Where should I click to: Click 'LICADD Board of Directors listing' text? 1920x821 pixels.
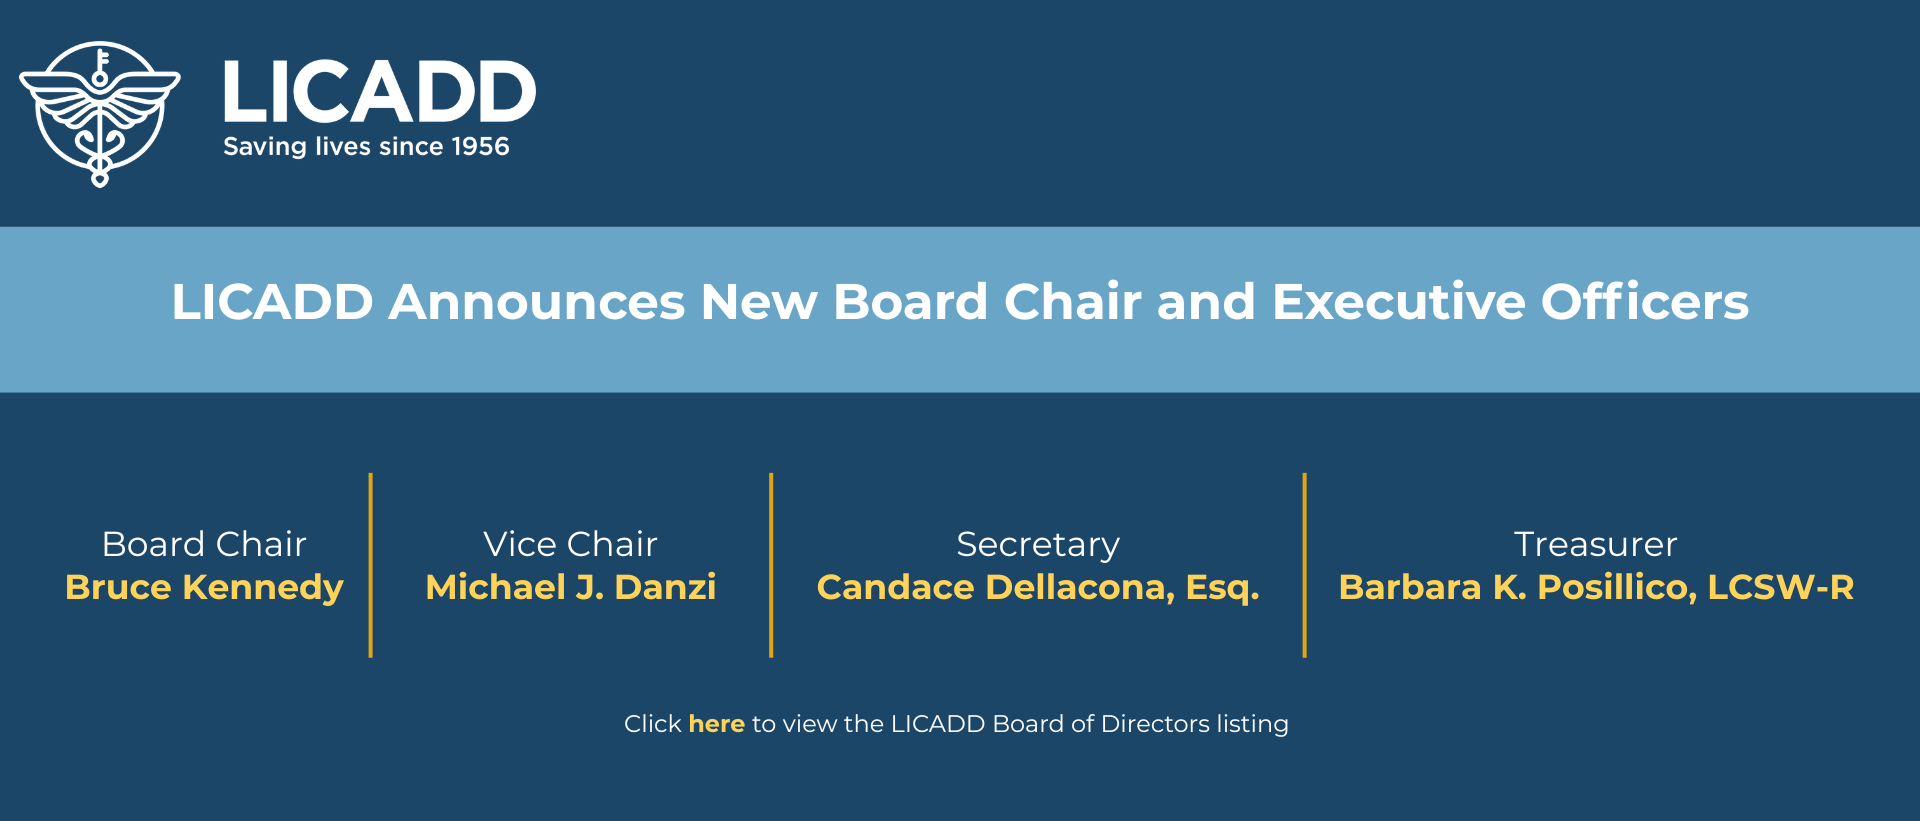click(x=1089, y=723)
